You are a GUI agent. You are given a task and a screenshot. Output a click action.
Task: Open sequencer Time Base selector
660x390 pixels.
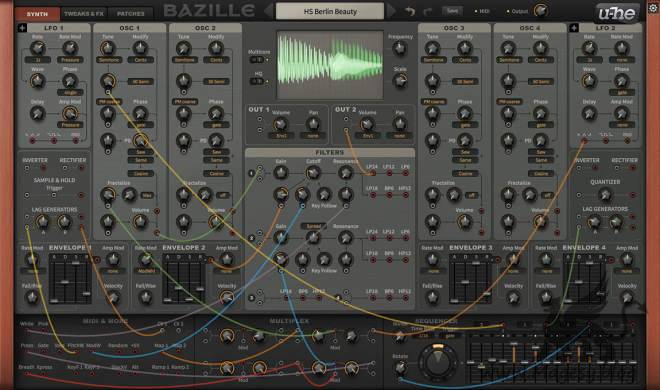423,335
